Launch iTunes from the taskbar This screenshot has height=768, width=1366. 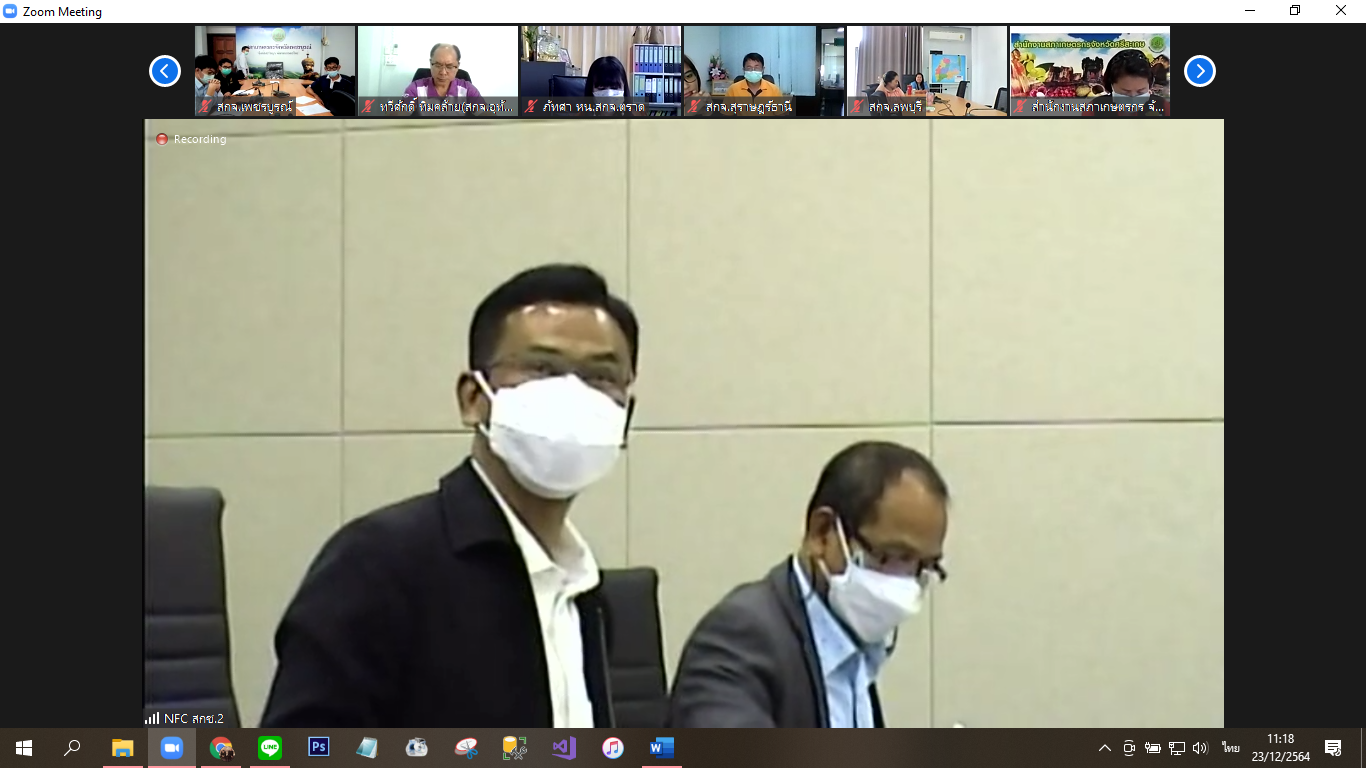pyautogui.click(x=613, y=747)
